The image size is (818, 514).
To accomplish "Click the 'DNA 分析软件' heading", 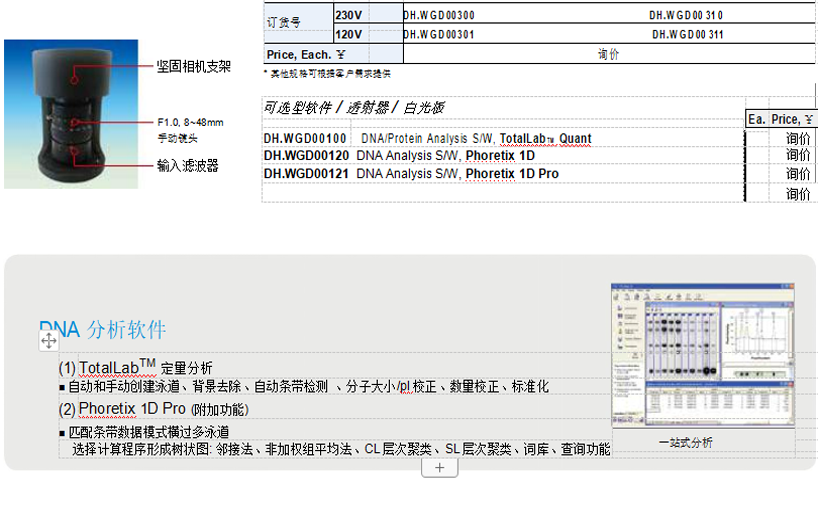I will [103, 330].
